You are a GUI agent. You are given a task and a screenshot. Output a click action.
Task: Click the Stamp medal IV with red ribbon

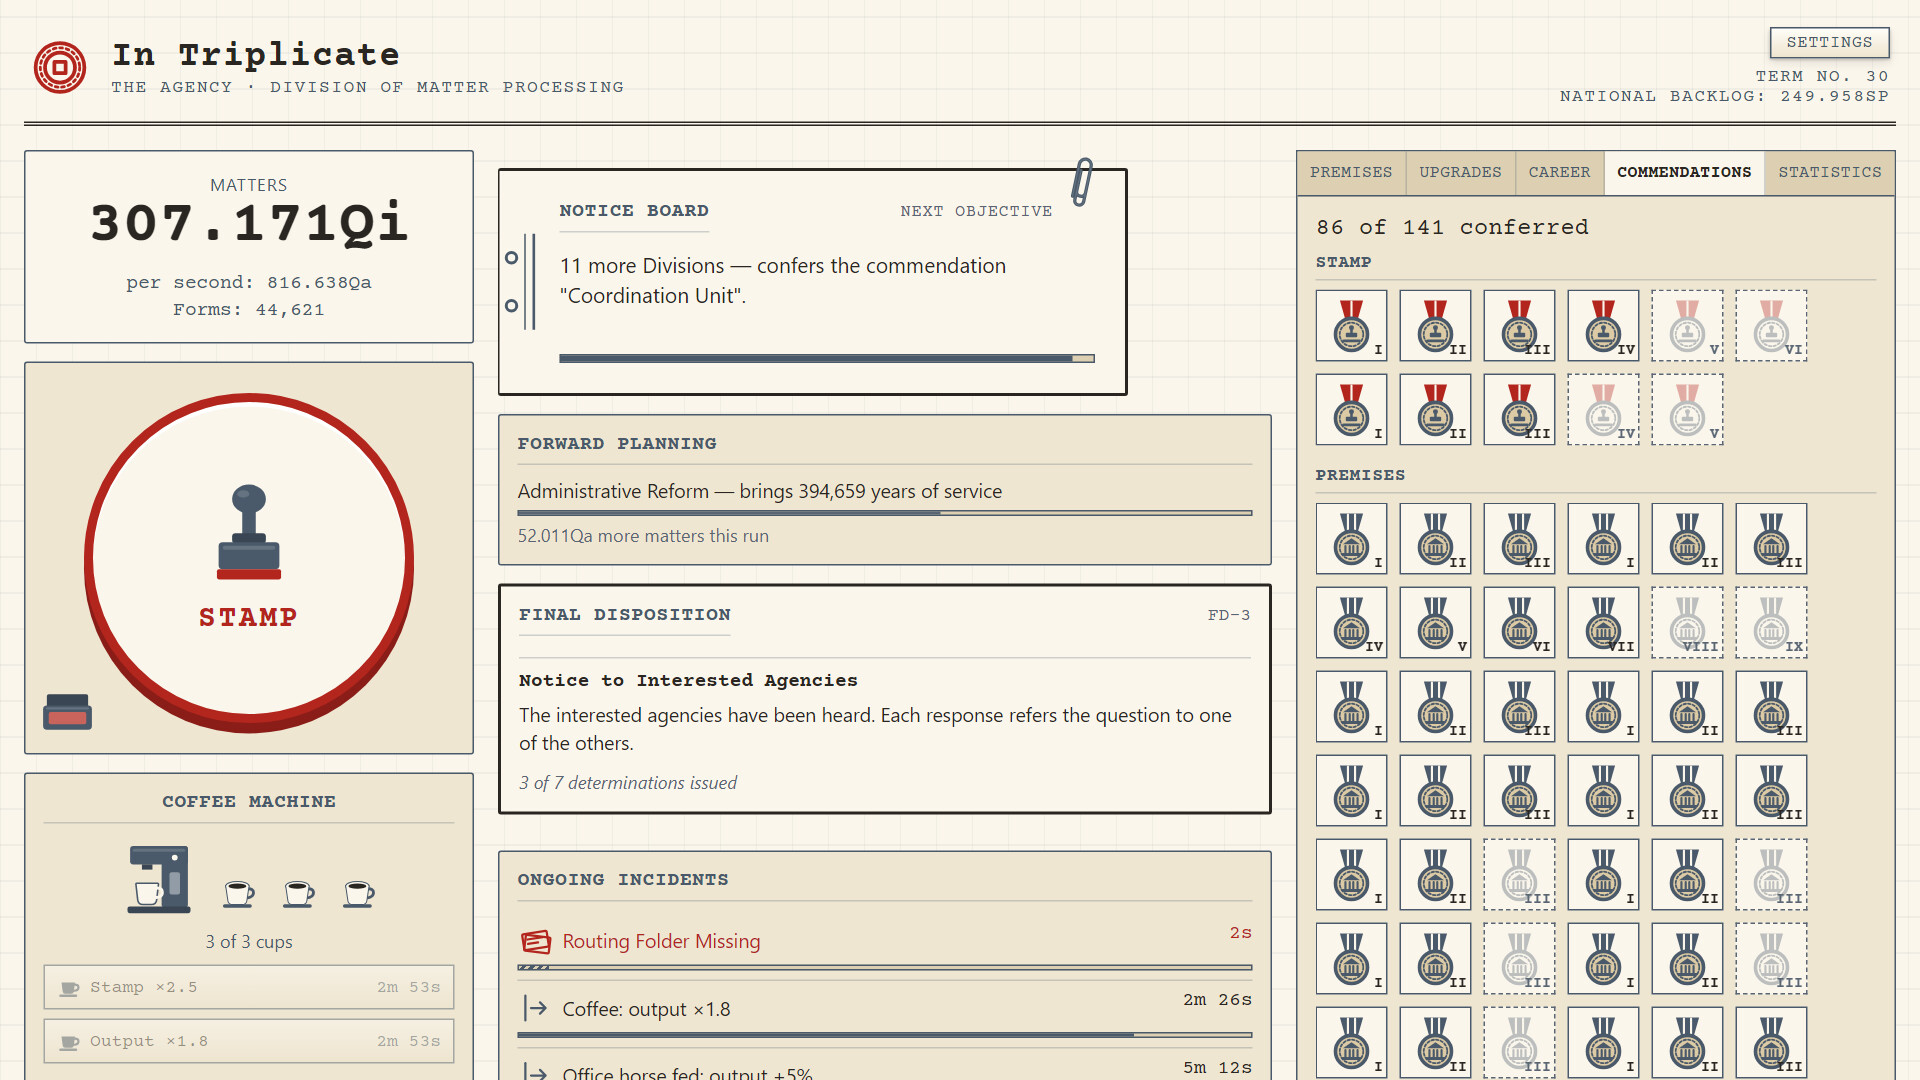coord(1603,325)
